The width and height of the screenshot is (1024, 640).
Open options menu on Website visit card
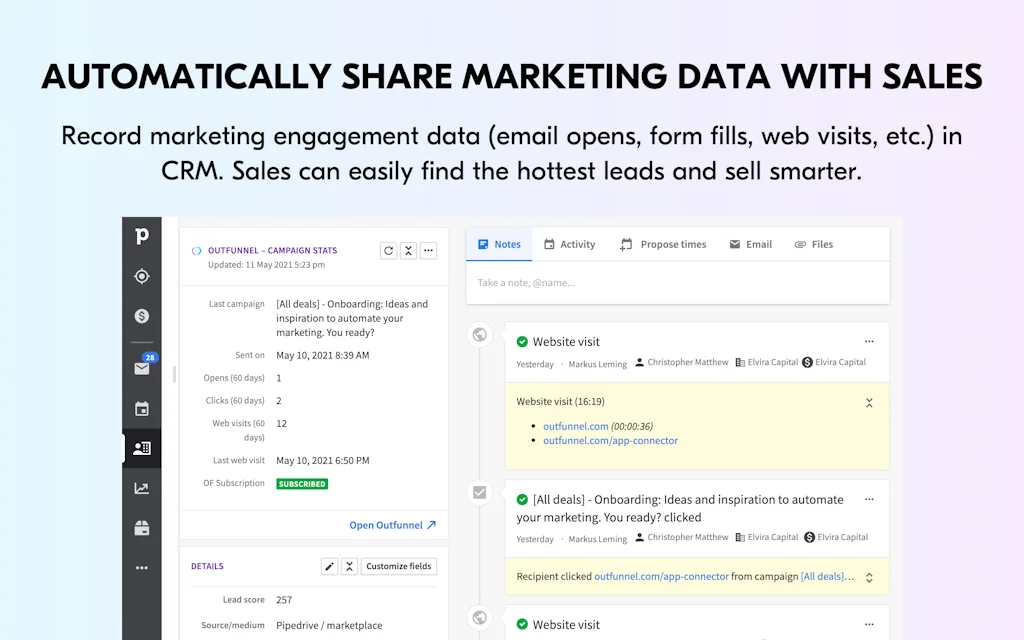tap(869, 341)
